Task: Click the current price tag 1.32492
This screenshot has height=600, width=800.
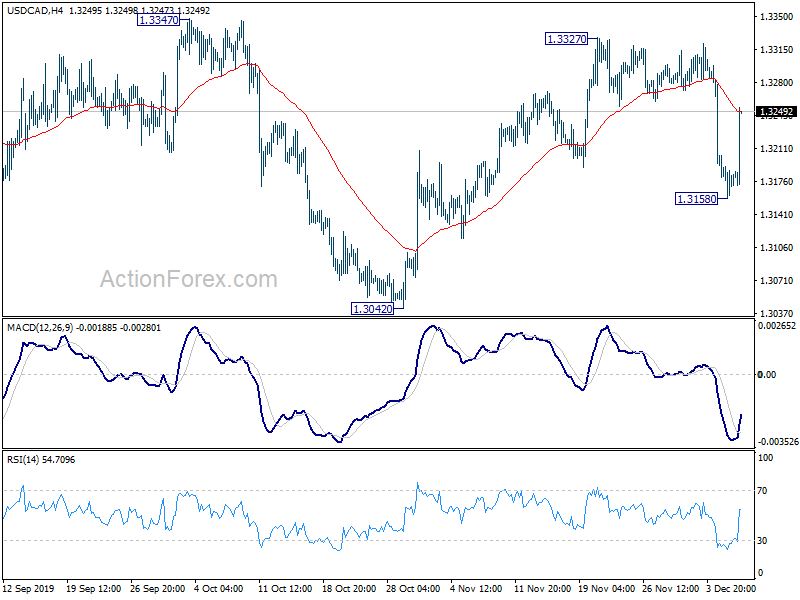Action: click(776, 112)
